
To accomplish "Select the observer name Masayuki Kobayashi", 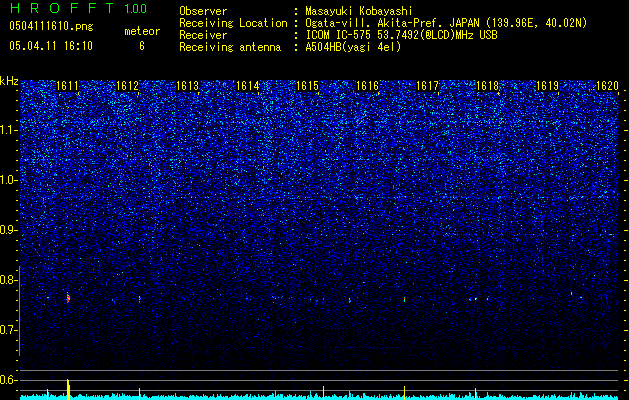I will point(359,11).
